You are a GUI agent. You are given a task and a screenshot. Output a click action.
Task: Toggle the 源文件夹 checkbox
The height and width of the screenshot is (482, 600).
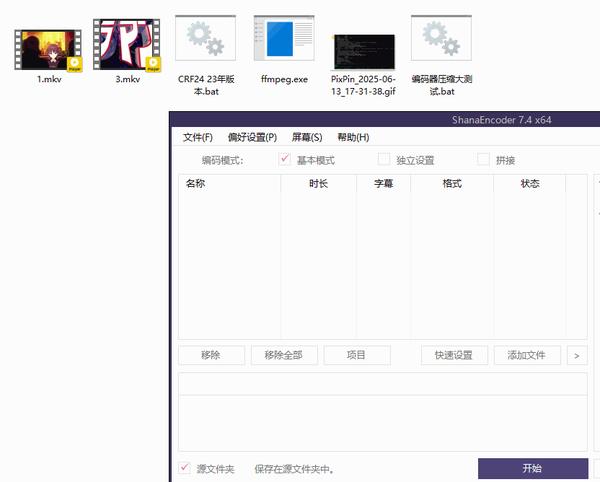[x=184, y=467]
